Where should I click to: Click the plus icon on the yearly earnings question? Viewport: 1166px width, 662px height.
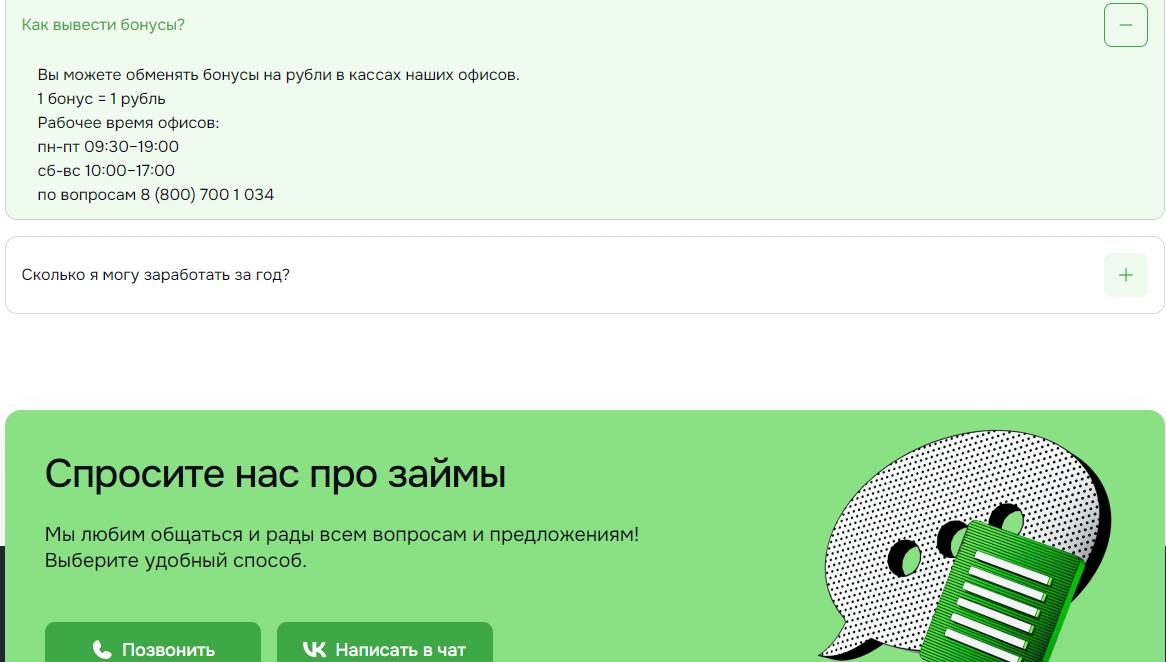tap(1125, 275)
